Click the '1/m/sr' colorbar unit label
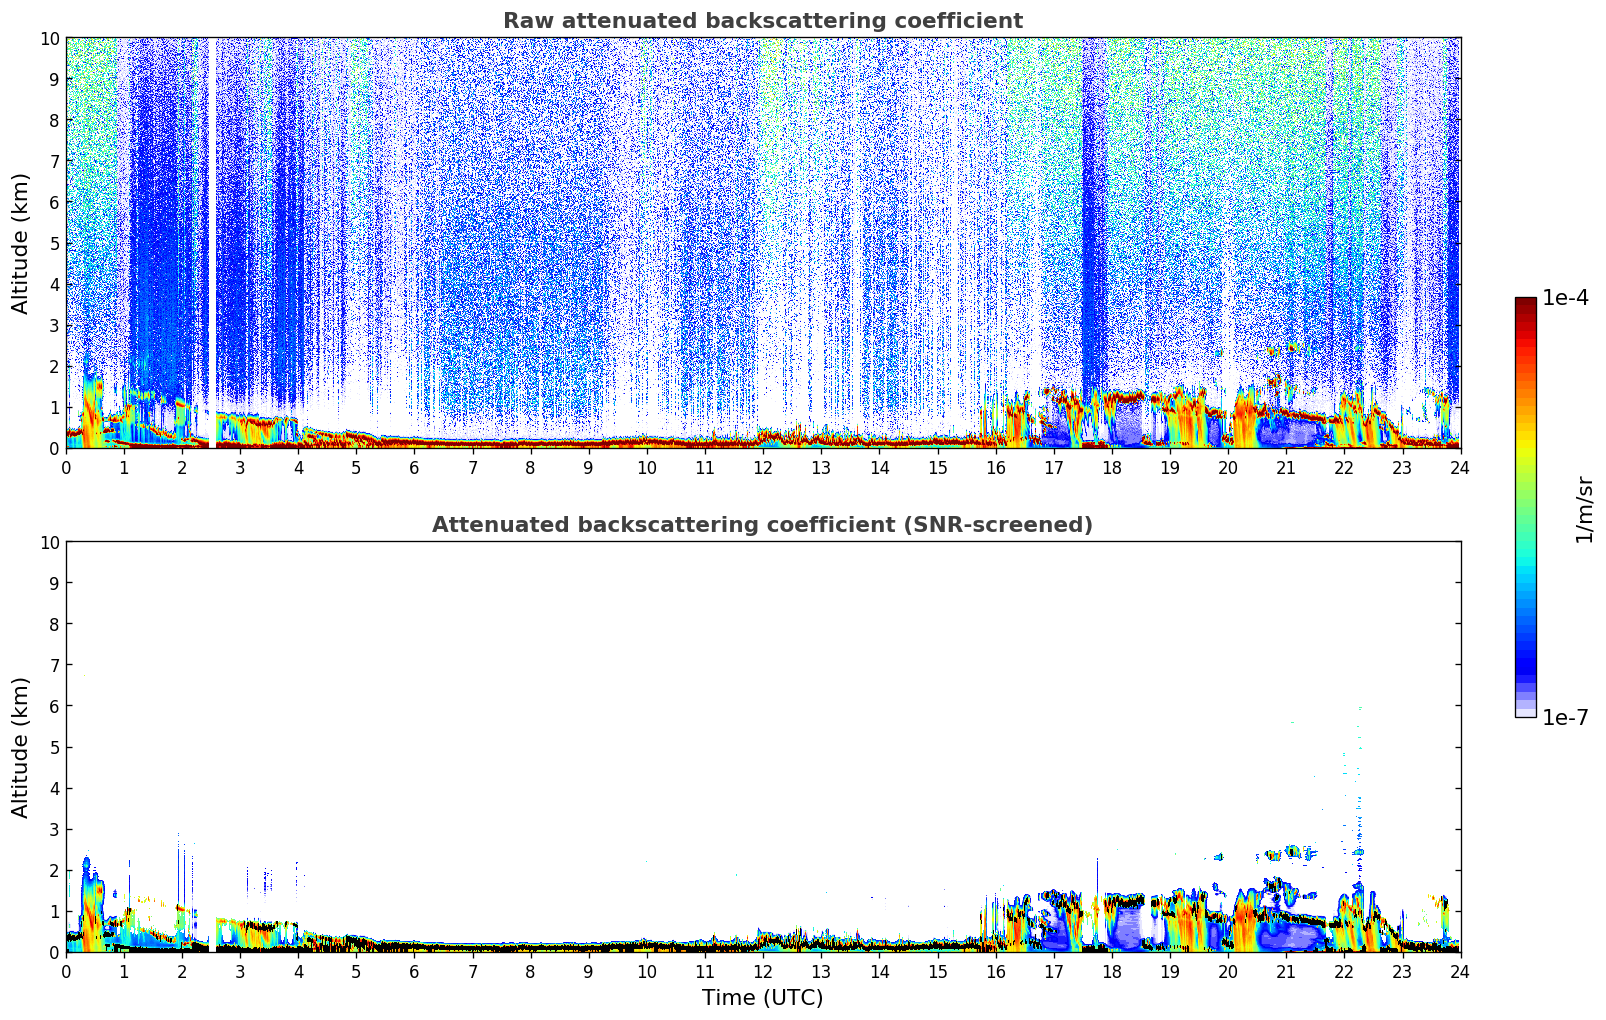The width and height of the screenshot is (1606, 1020). [1583, 509]
